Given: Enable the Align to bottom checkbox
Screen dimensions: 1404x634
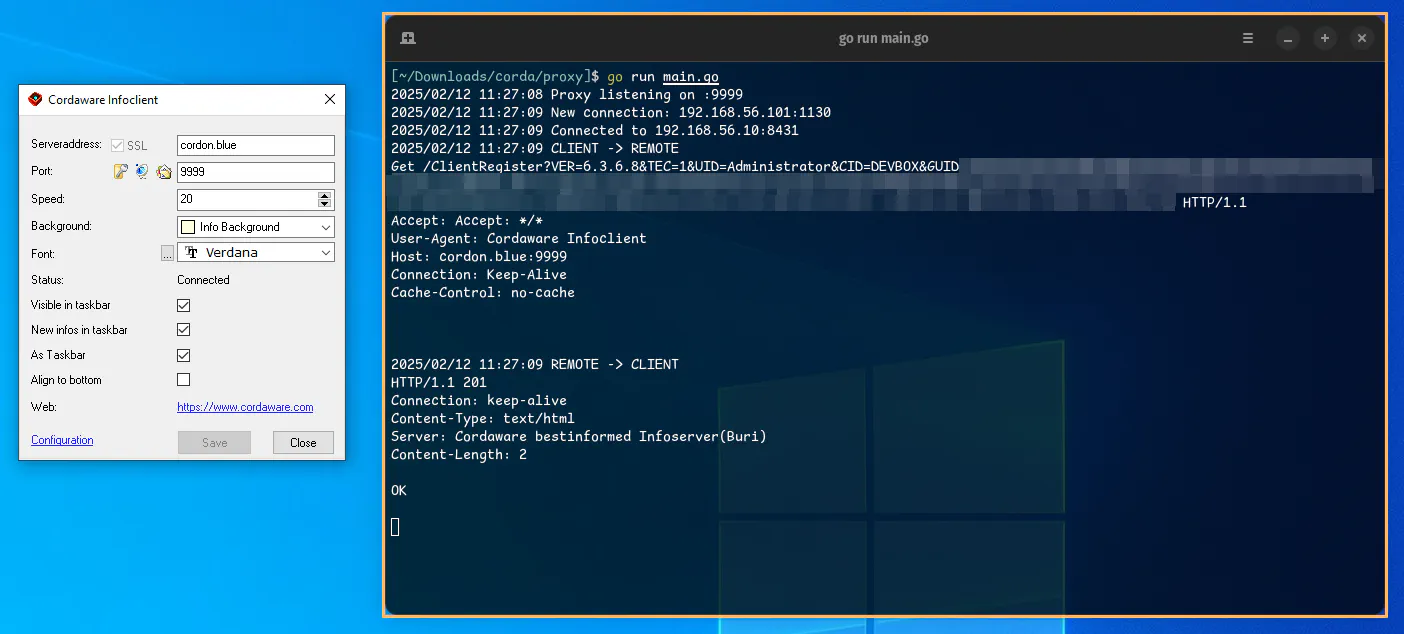Looking at the screenshot, I should point(183,380).
